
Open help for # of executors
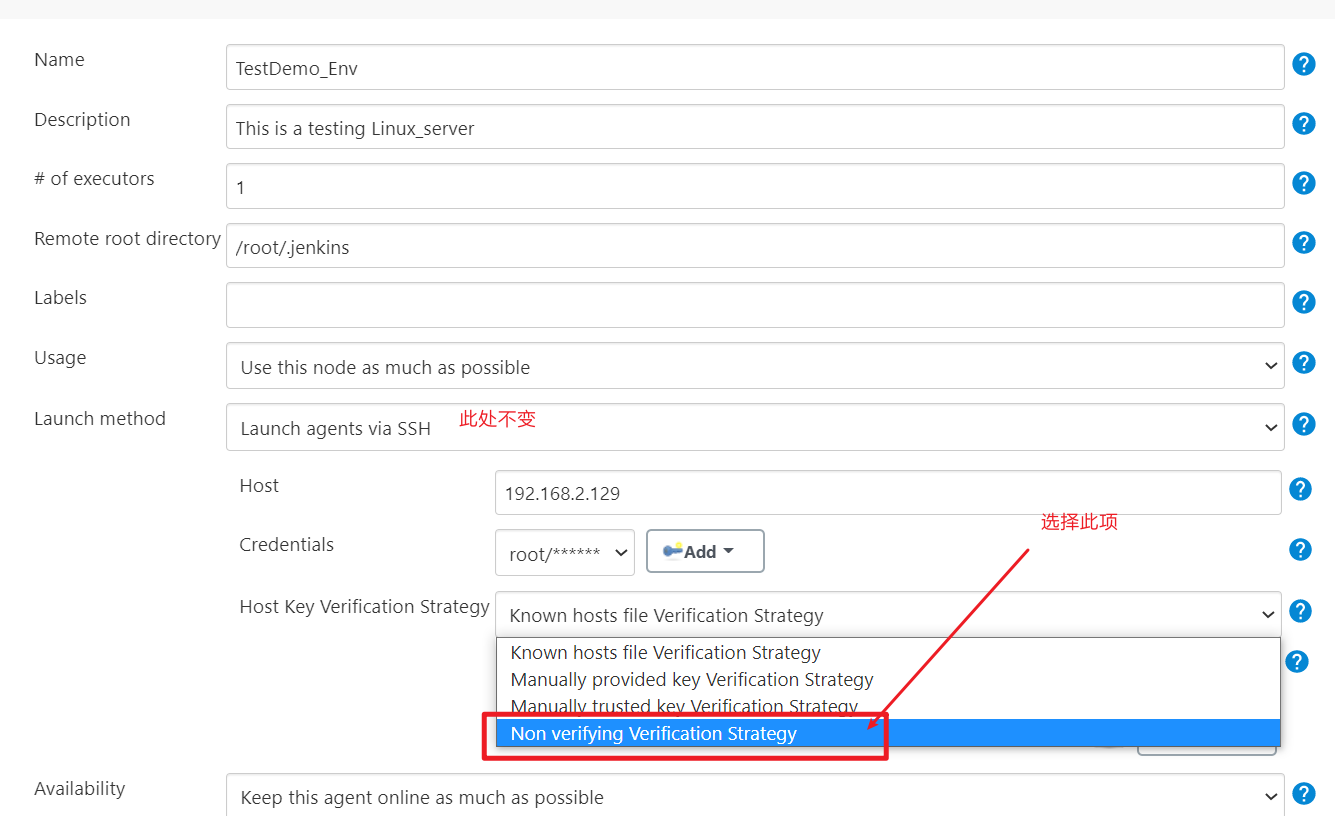coord(1303,183)
